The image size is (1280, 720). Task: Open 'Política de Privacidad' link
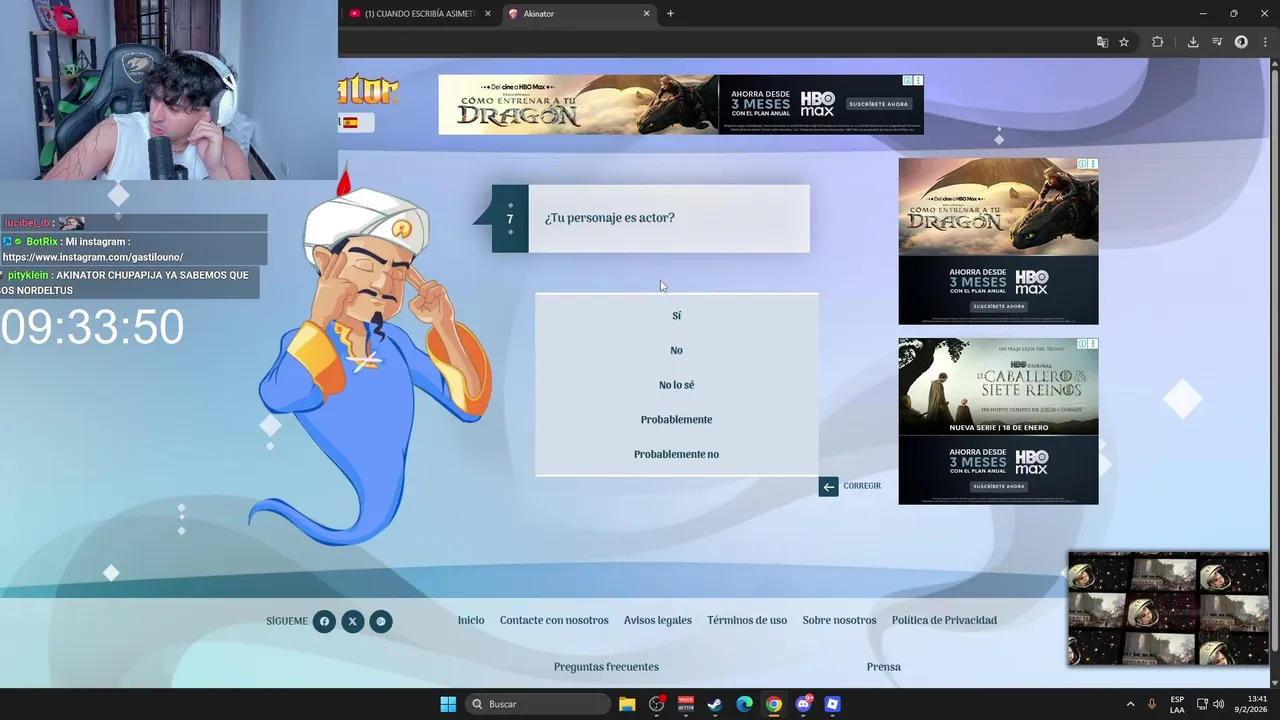point(944,621)
